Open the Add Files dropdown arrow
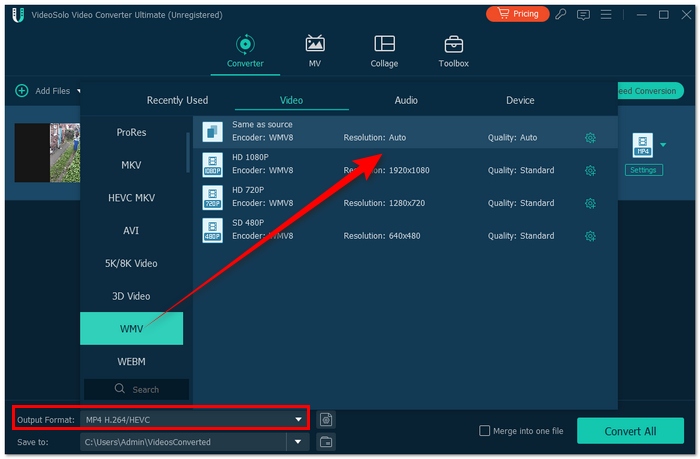Screen dimensions: 700x459 pos(78,91)
